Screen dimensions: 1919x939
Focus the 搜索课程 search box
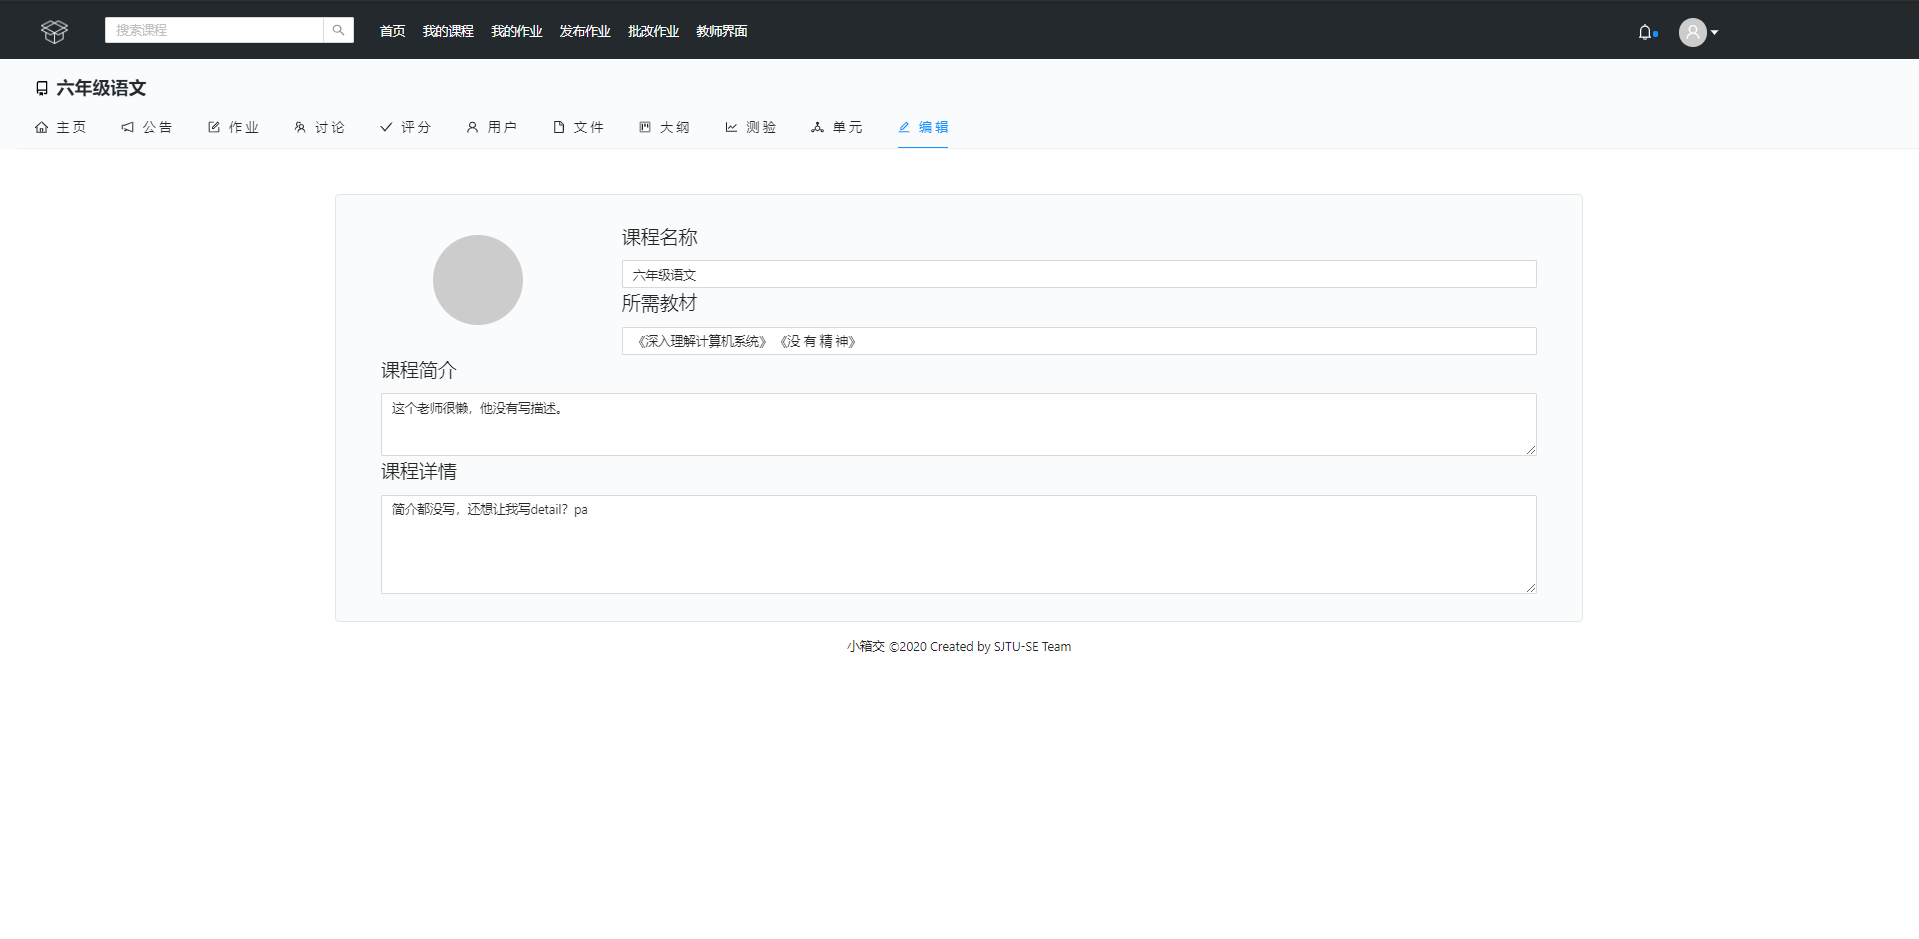(x=214, y=30)
